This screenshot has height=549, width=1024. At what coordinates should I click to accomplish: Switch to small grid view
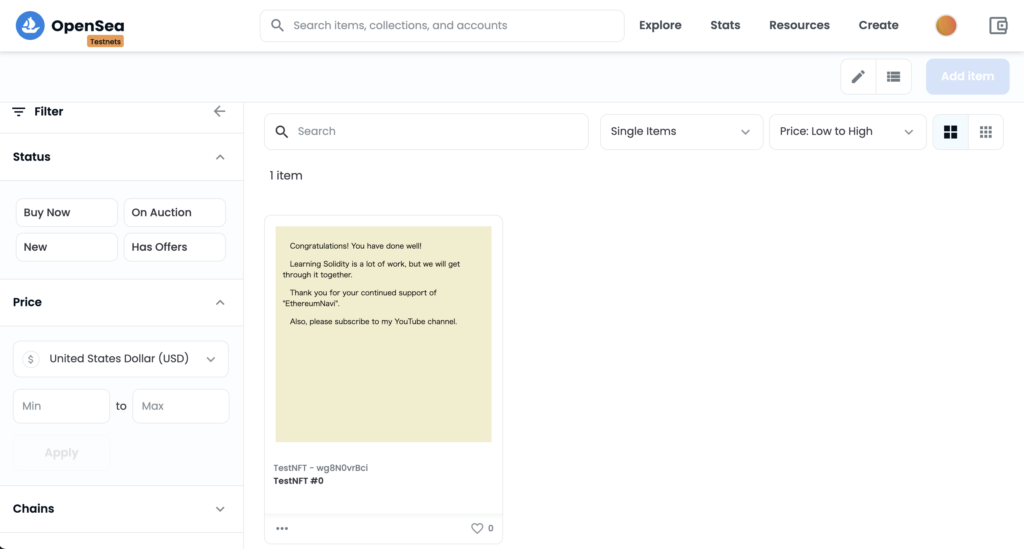click(x=985, y=132)
